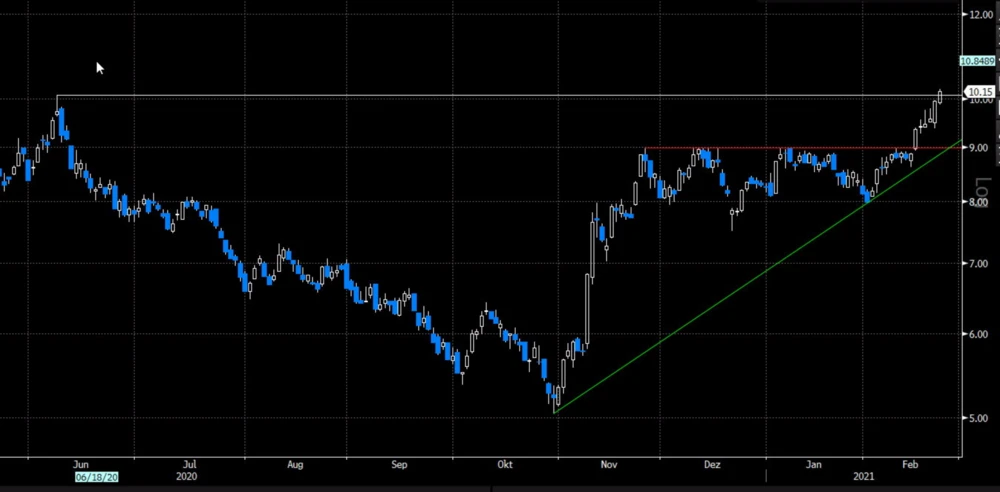Click the 8.00 price axis label
This screenshot has width=1000, height=492.
click(979, 202)
